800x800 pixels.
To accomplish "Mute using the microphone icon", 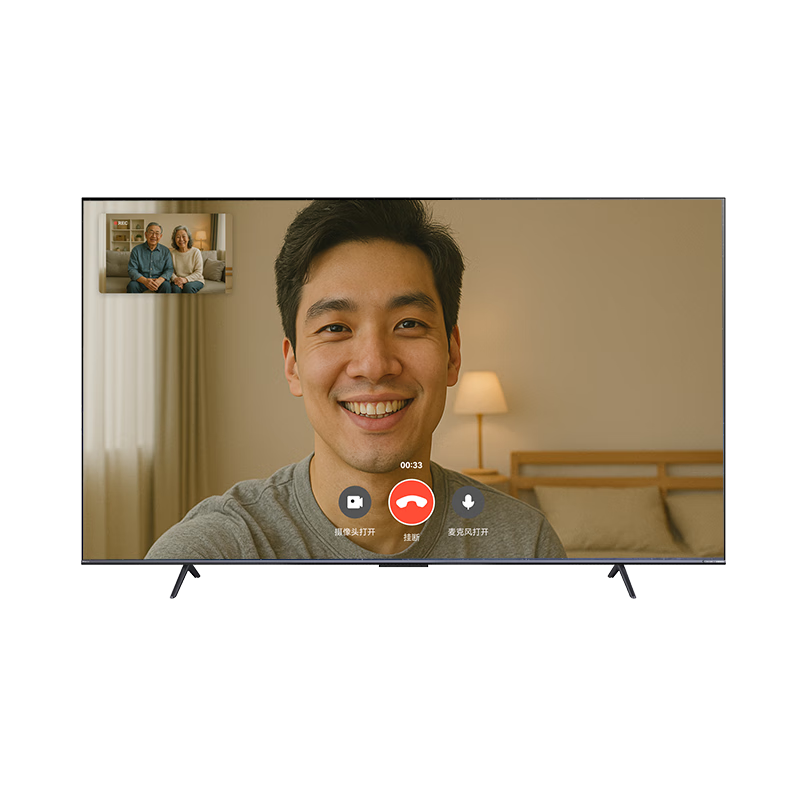I will [x=468, y=502].
